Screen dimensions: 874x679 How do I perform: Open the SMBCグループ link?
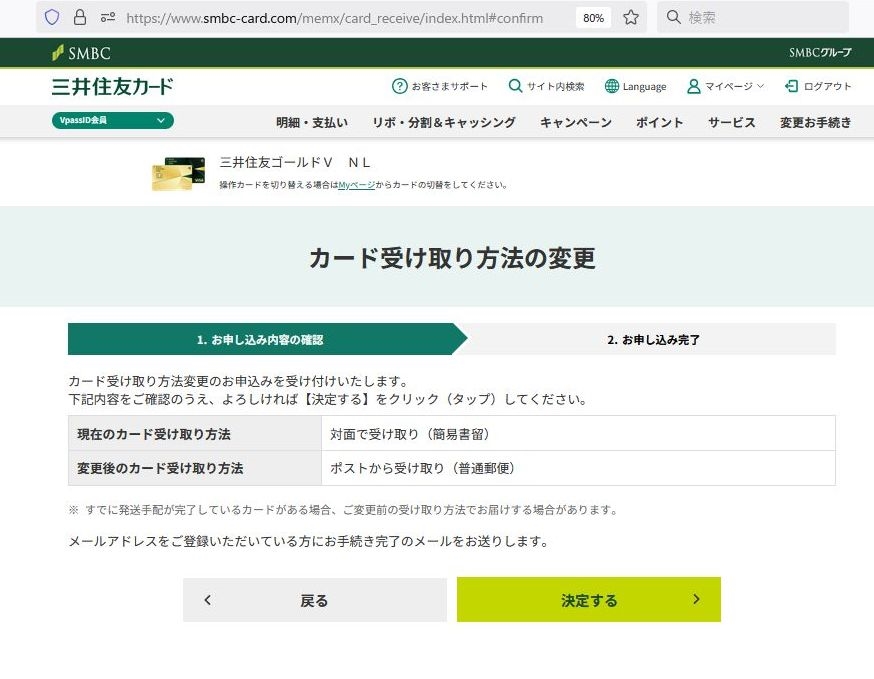tap(820, 52)
